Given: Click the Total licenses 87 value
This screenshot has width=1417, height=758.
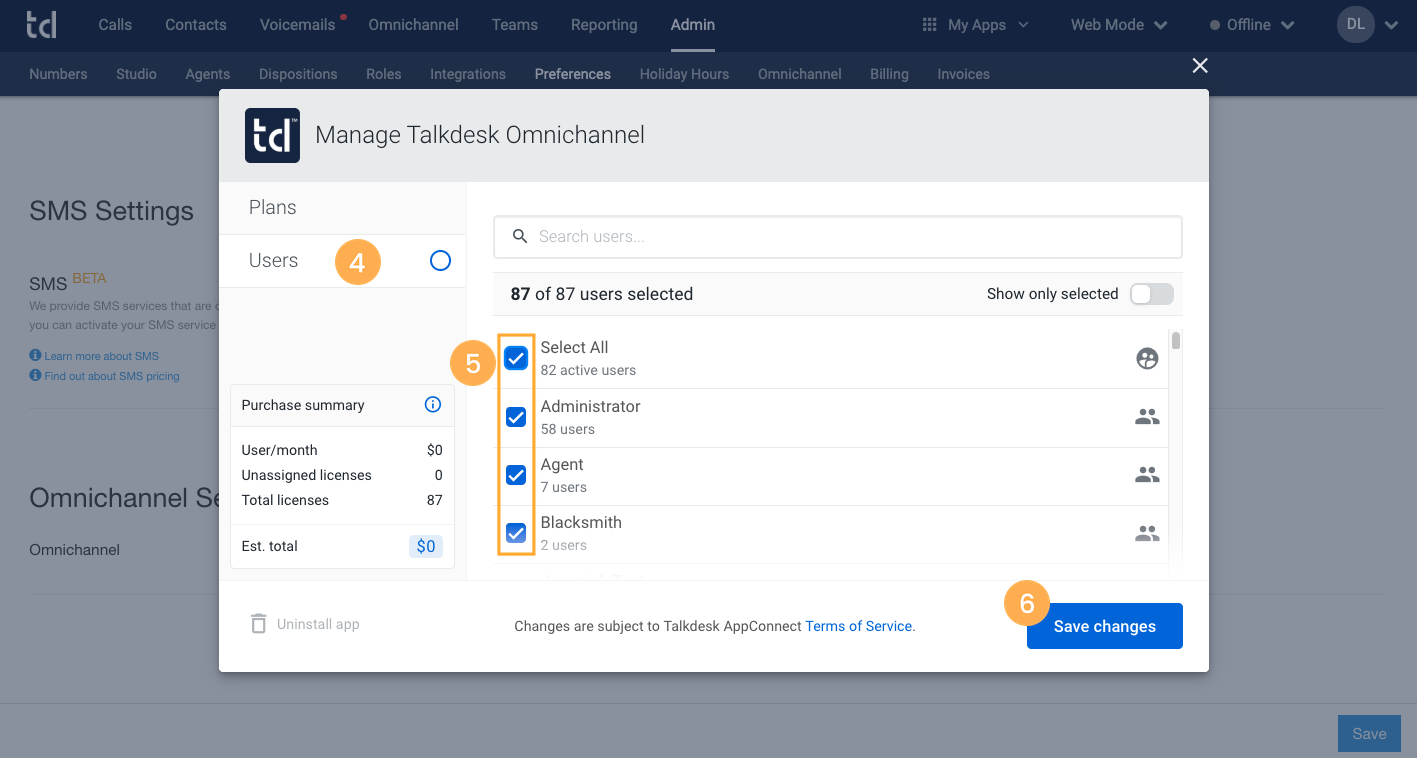Looking at the screenshot, I should pos(434,500).
